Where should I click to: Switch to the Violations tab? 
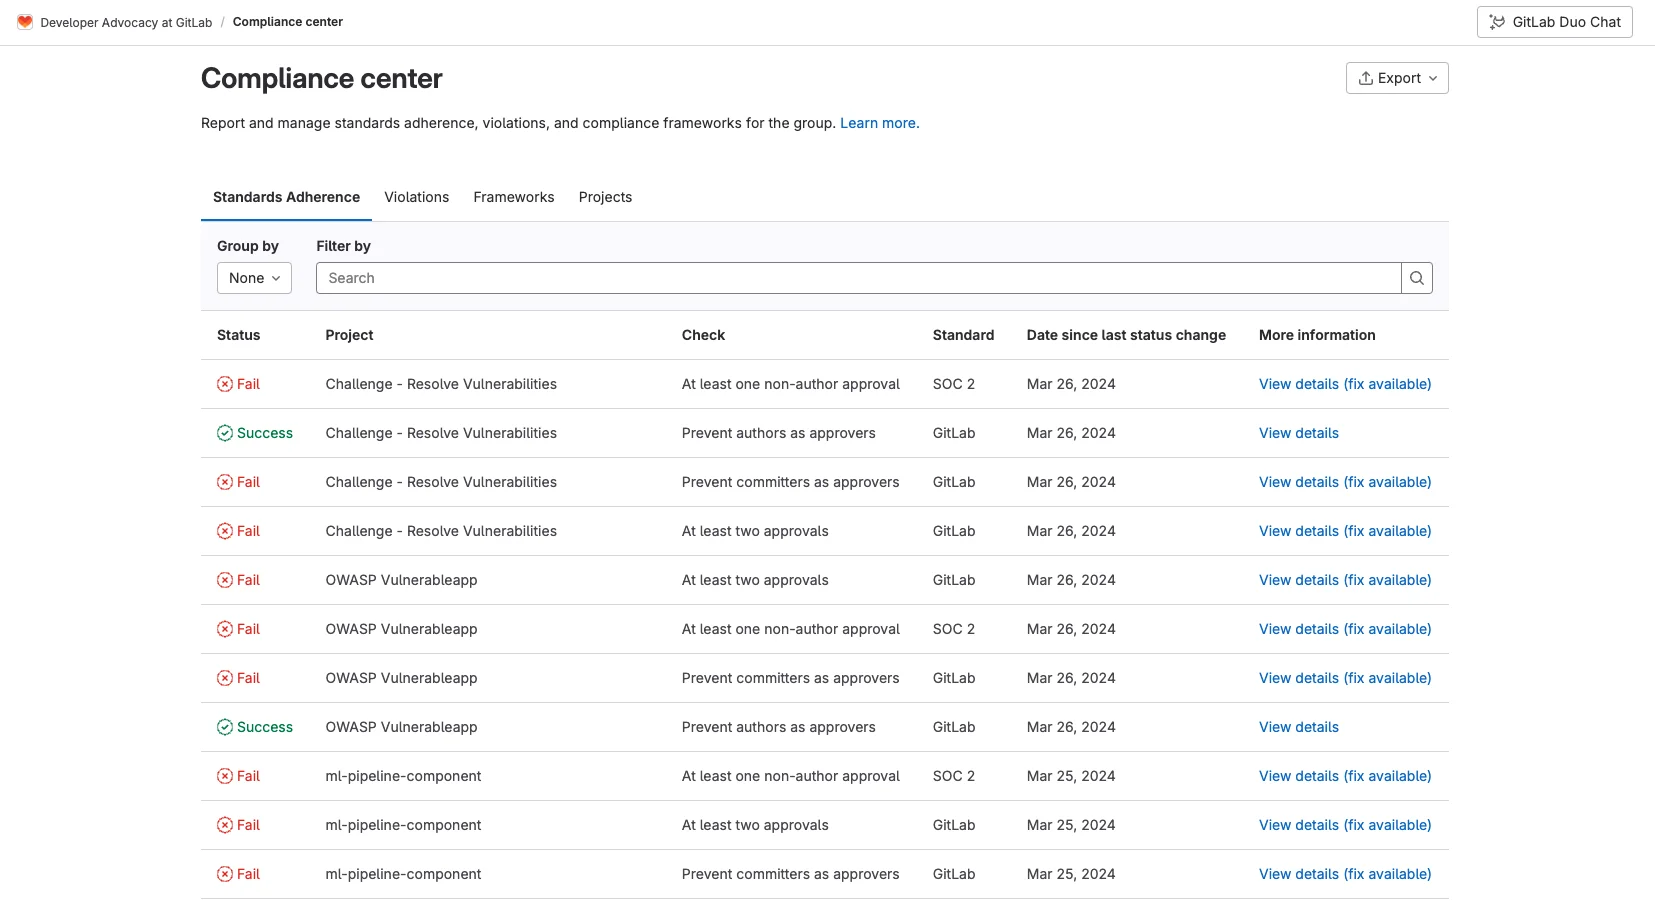(416, 197)
